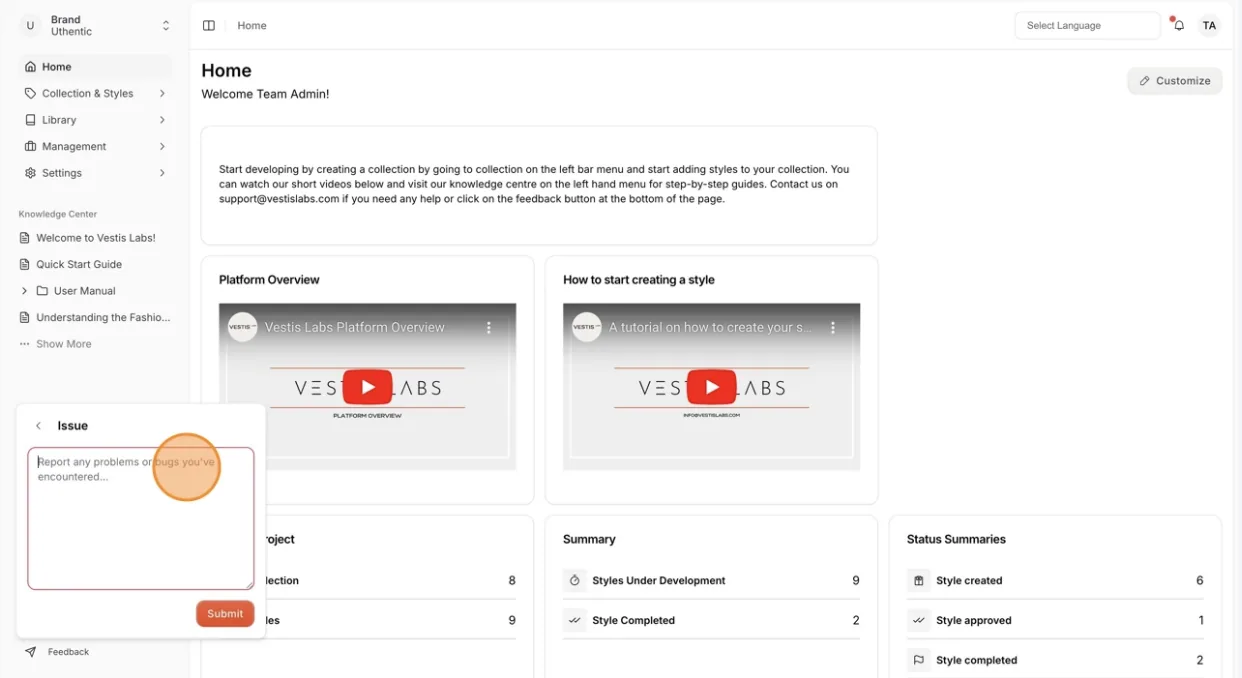Click the Feedback paper-plane icon

(31, 652)
